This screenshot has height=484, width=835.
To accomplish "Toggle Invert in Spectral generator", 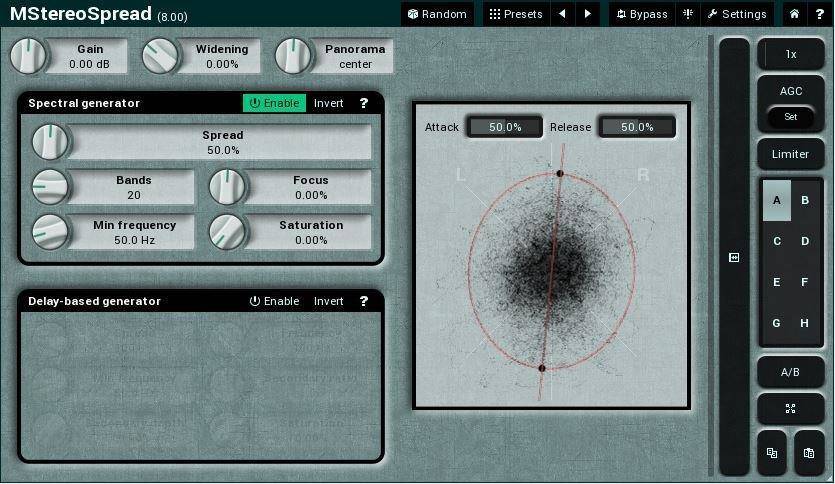I will tap(329, 103).
